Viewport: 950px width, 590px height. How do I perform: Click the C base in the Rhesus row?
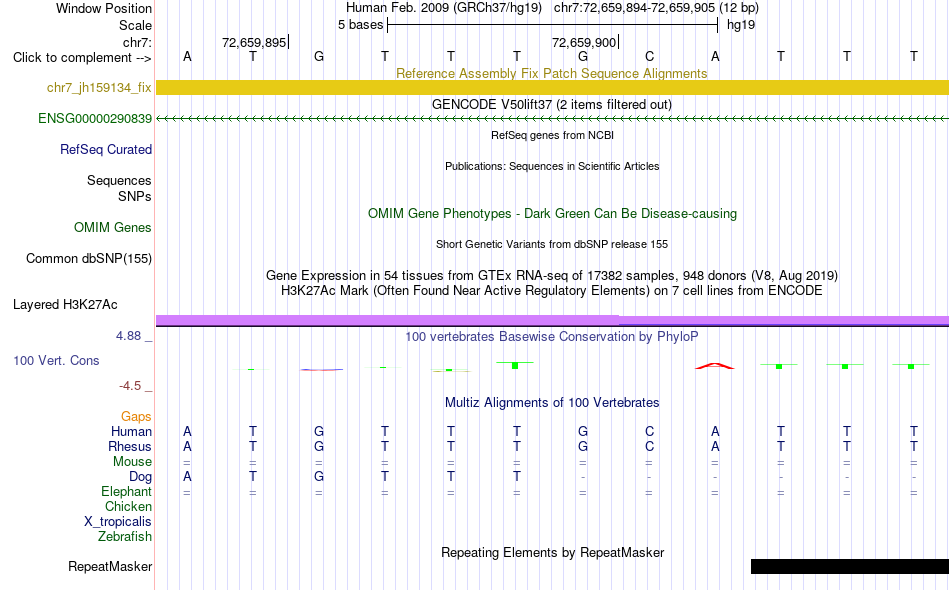(x=649, y=446)
